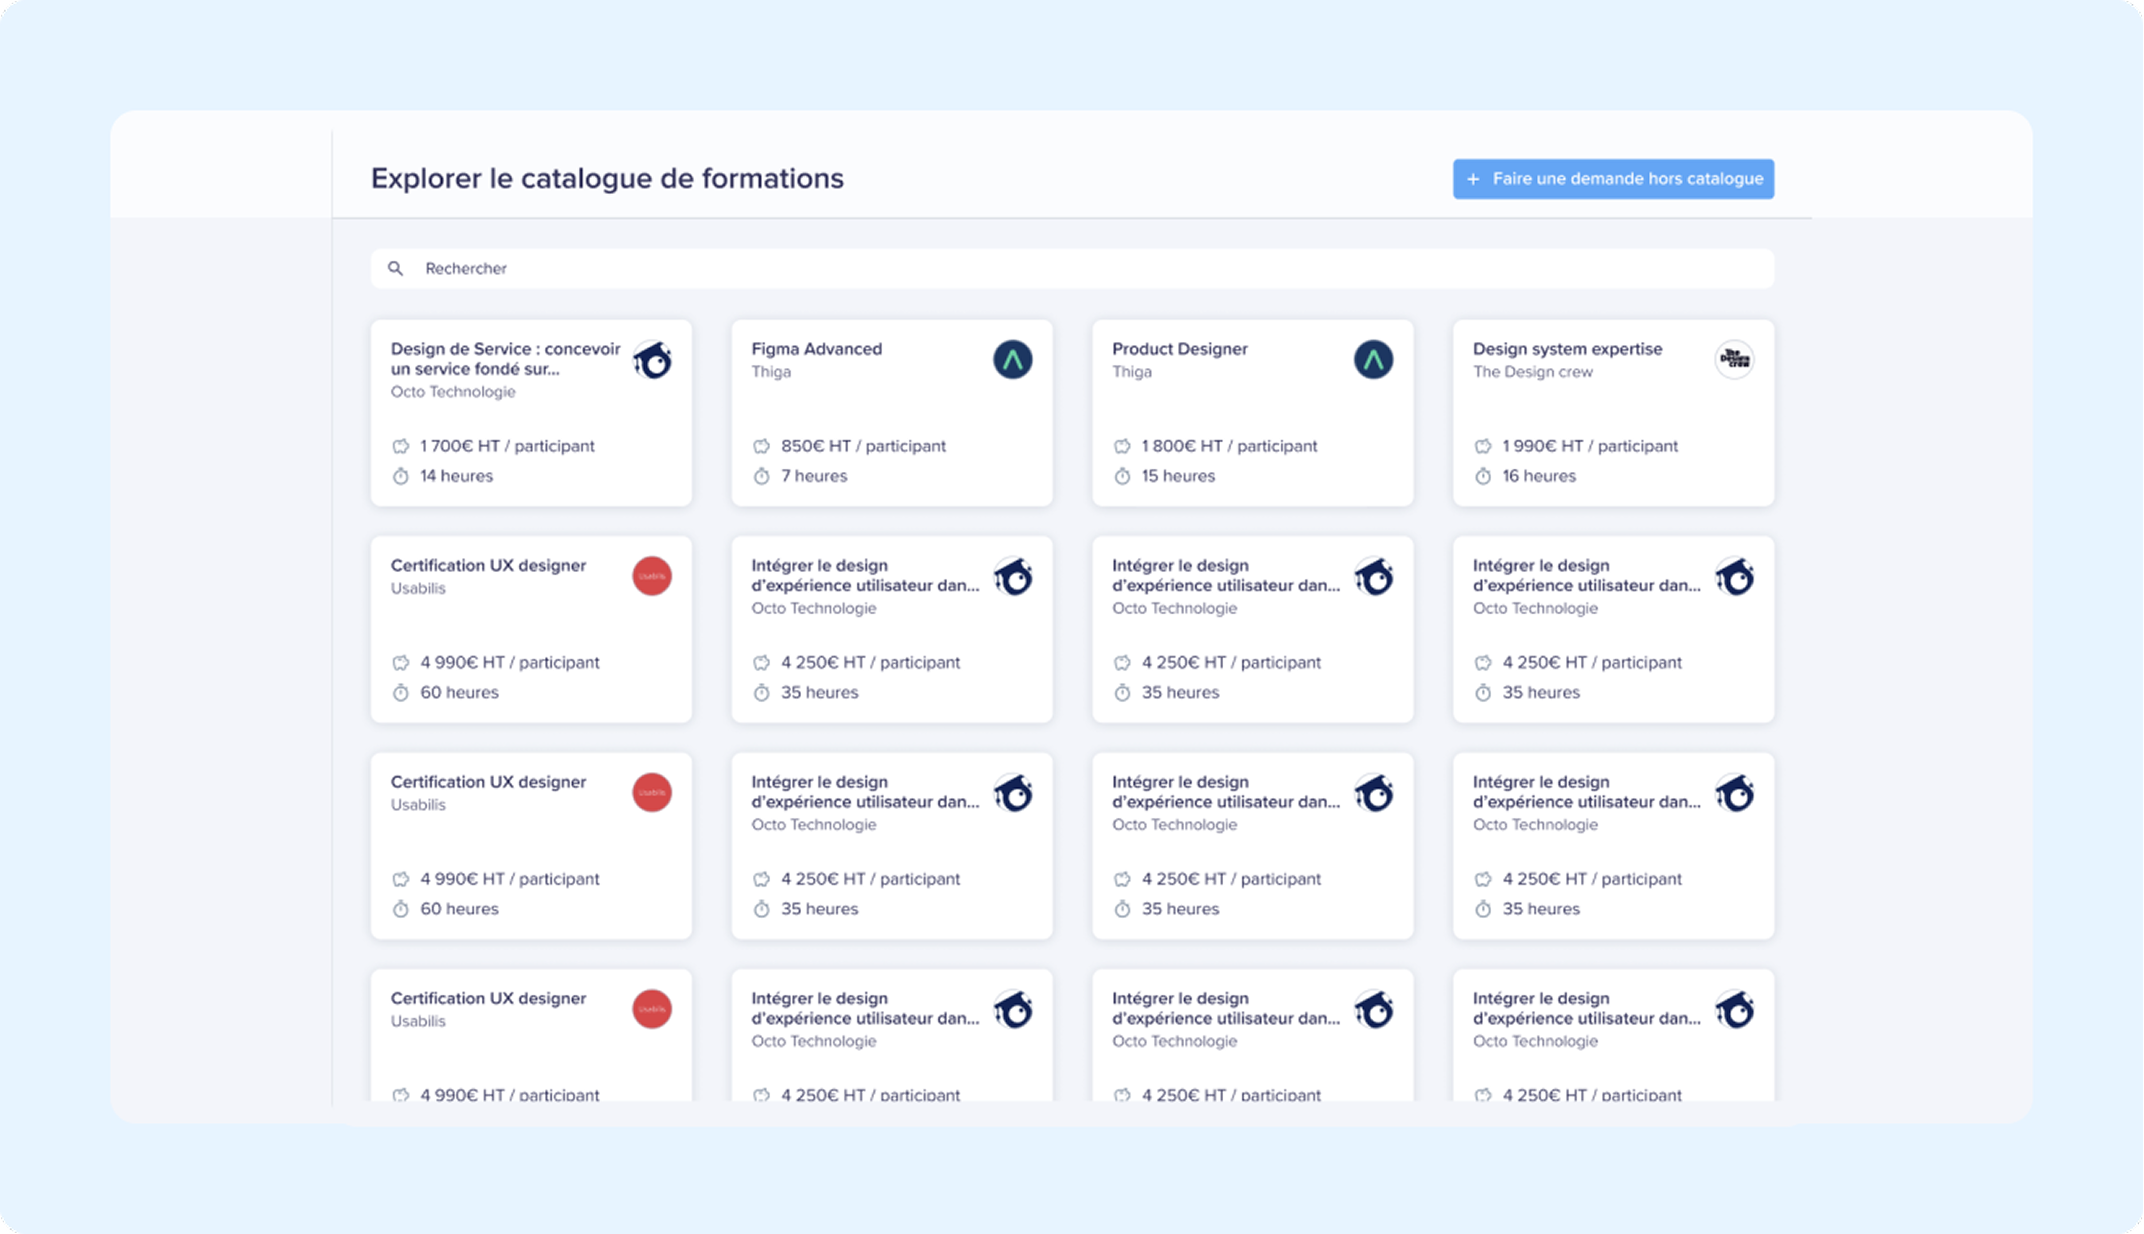
Task: Open the Figma Advanced training card
Action: [x=891, y=413]
